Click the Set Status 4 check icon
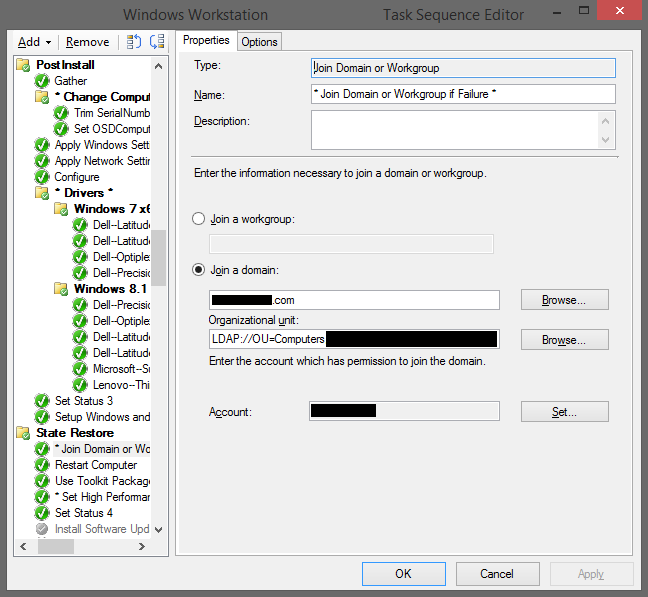Viewport: 648px width, 597px height. [42, 513]
